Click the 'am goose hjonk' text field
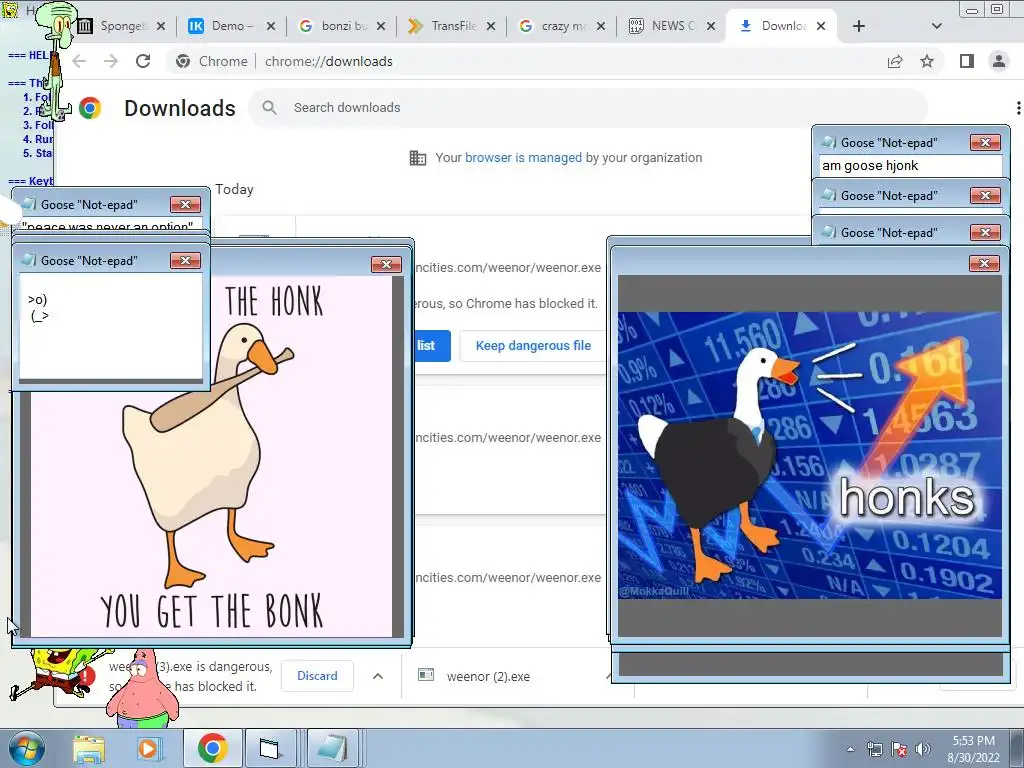This screenshot has height=768, width=1024. click(910, 166)
